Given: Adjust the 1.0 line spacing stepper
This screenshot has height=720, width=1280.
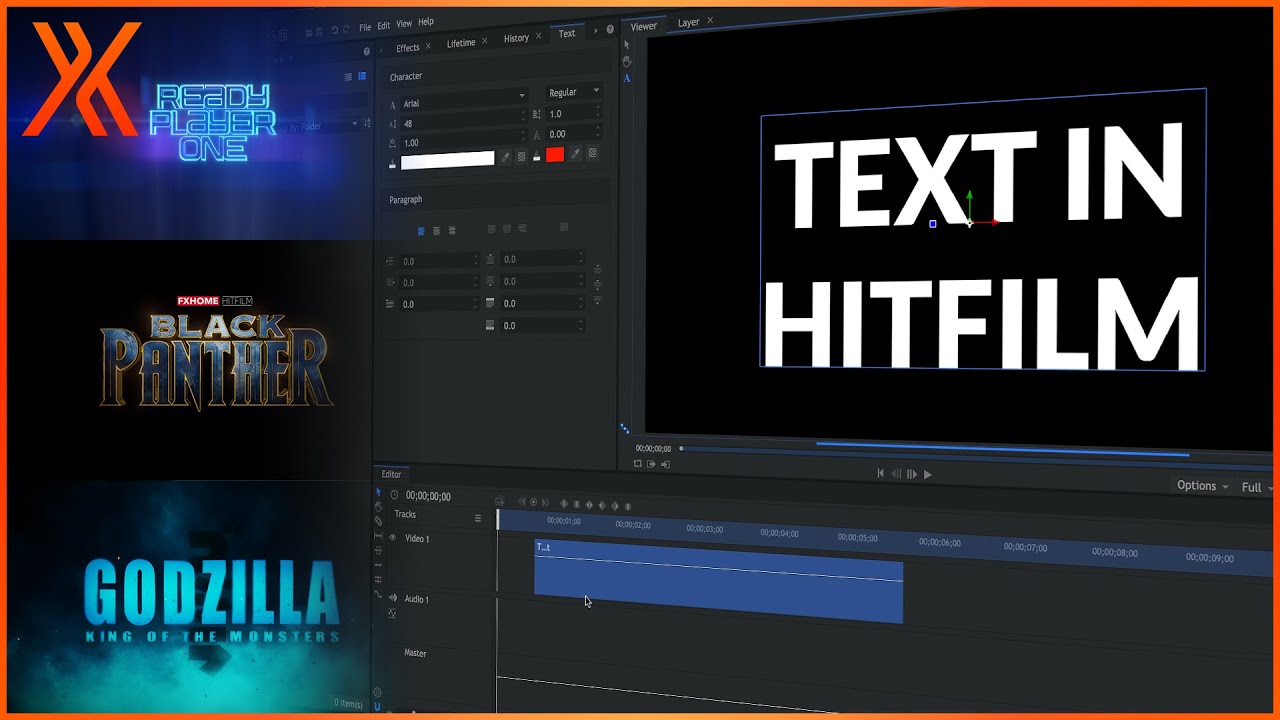Looking at the screenshot, I should 598,113.
